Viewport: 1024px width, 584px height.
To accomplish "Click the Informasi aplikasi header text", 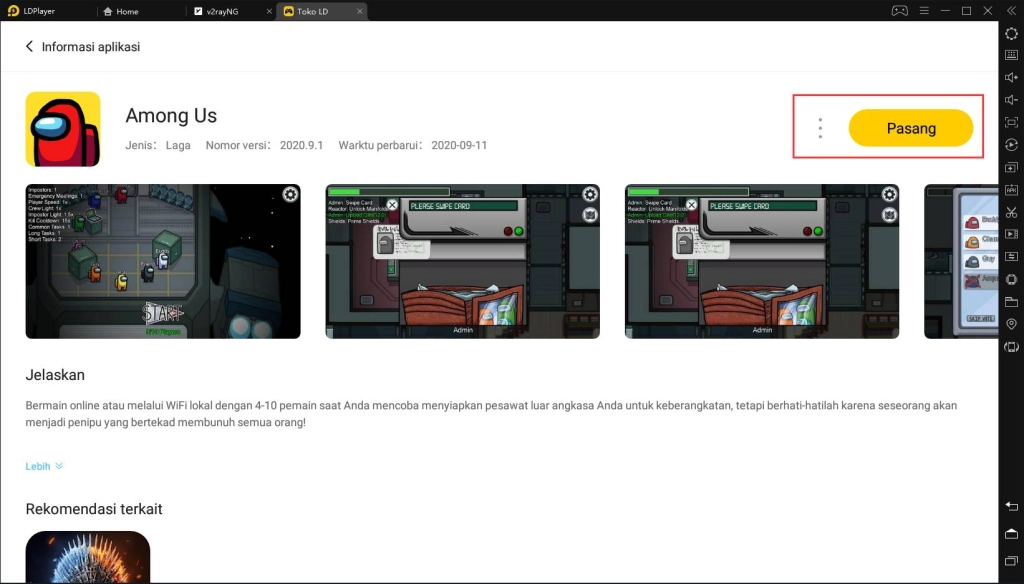I will (91, 46).
